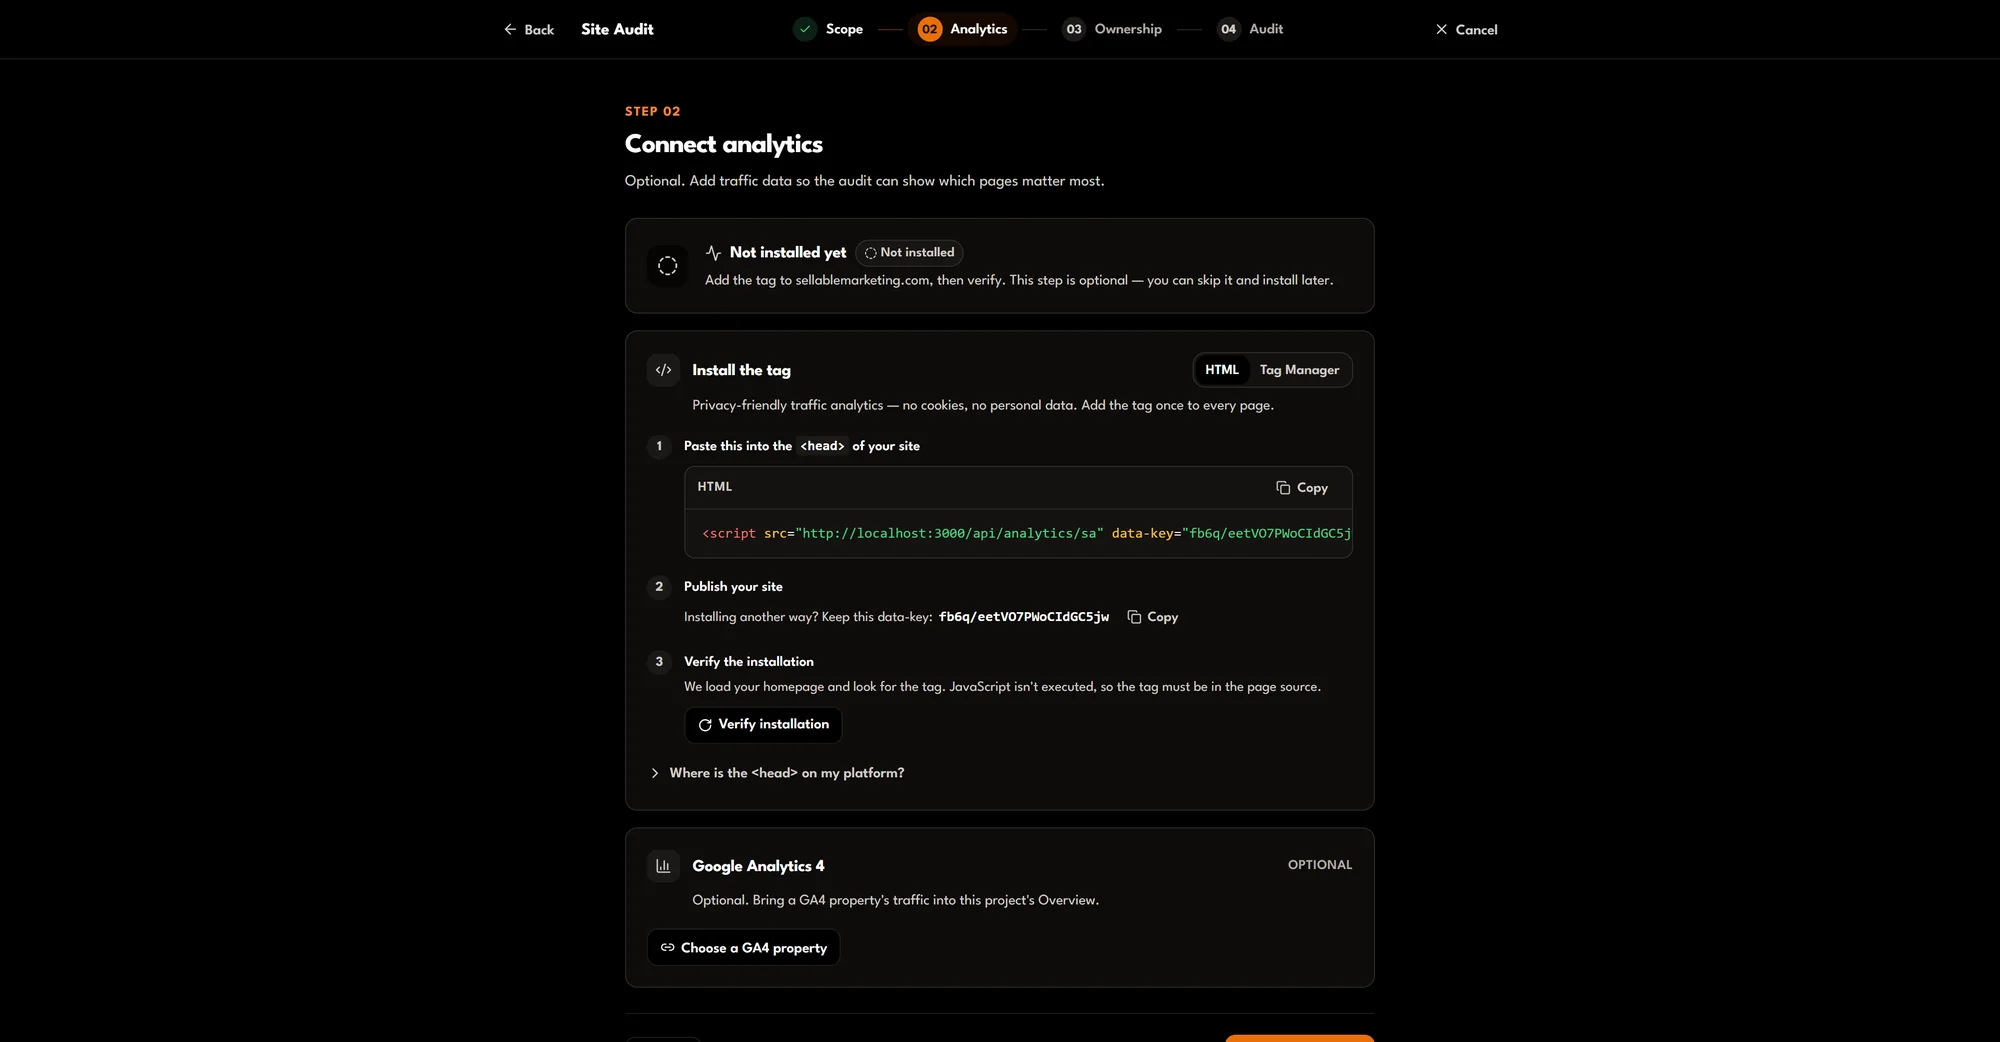Click step number 1 badge
This screenshot has width=2000, height=1042.
point(659,446)
